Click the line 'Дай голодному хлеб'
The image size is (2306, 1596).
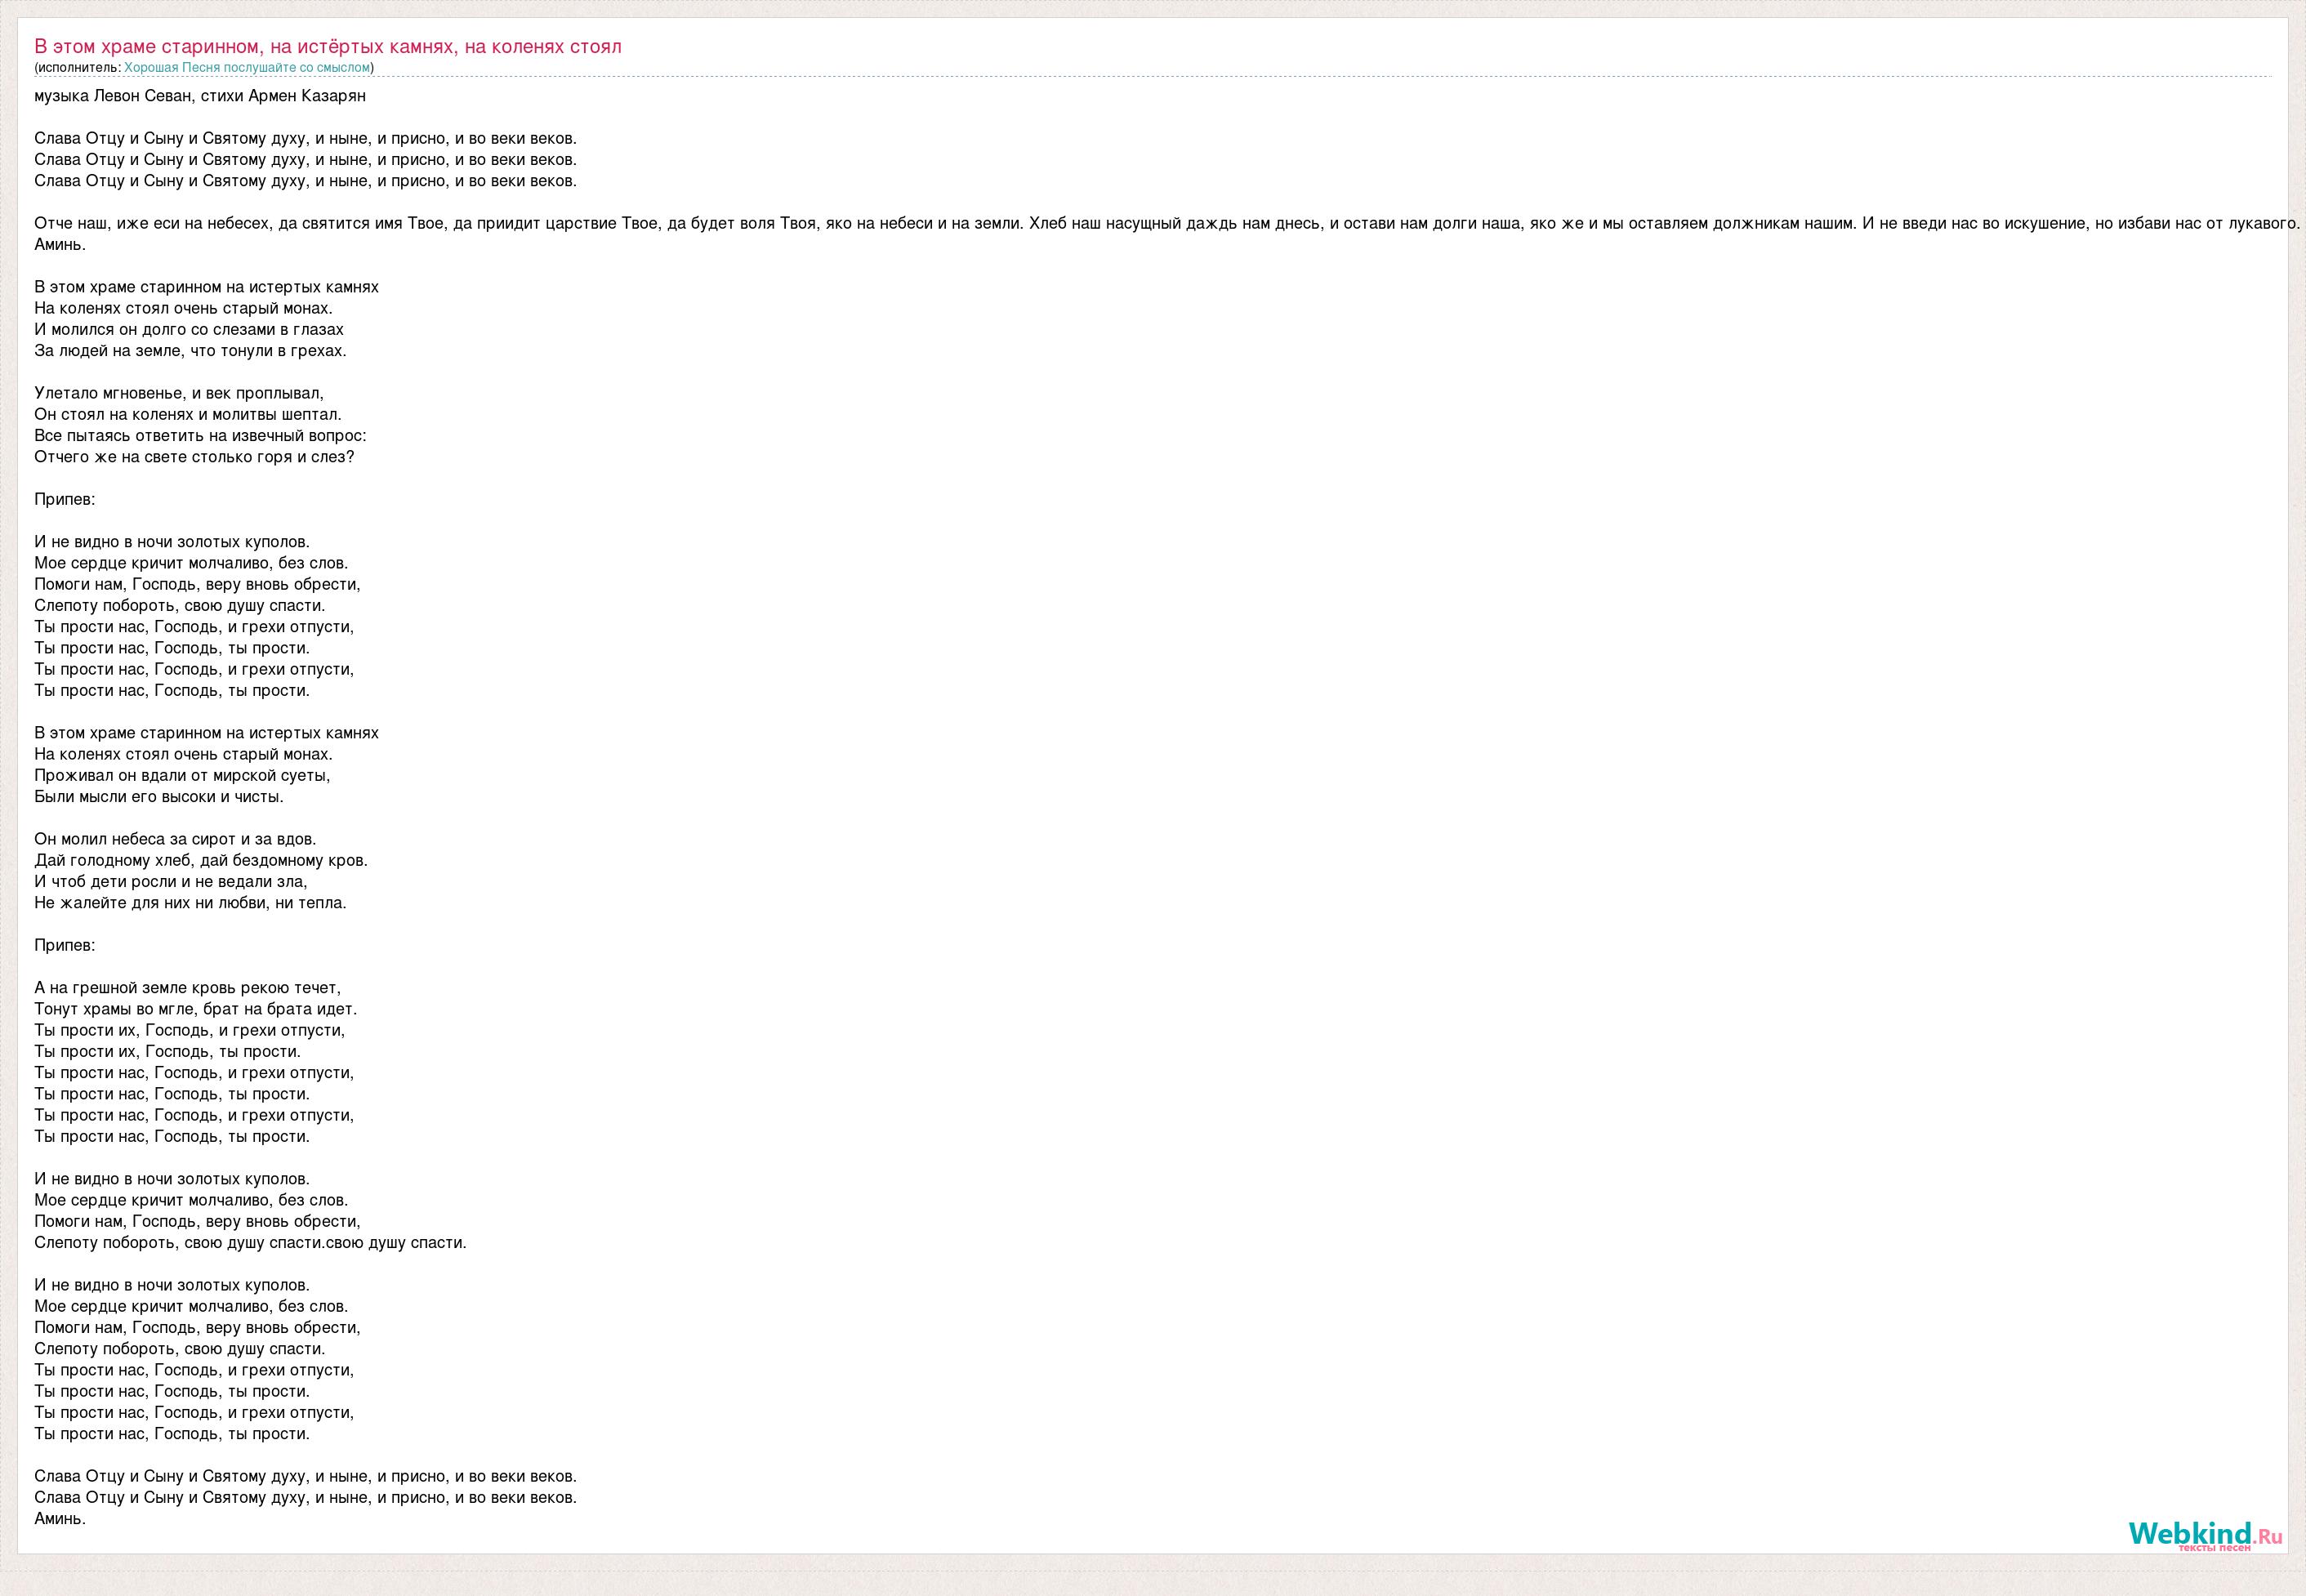pyautogui.click(x=201, y=861)
